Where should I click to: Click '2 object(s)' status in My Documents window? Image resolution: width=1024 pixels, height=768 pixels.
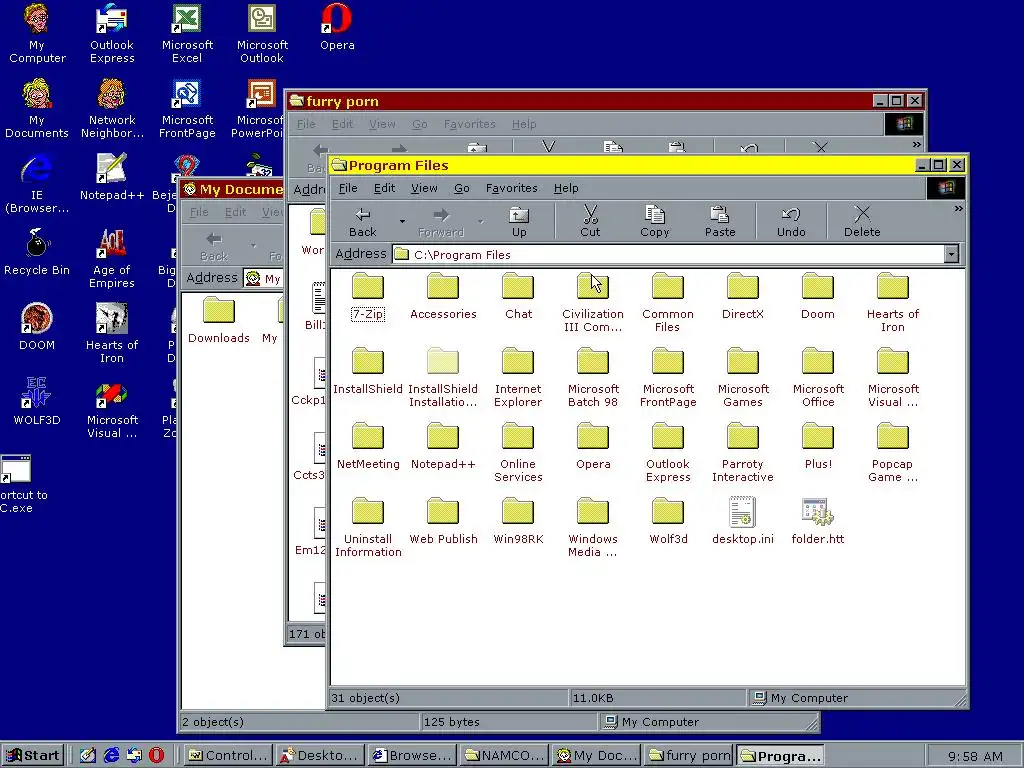(213, 722)
